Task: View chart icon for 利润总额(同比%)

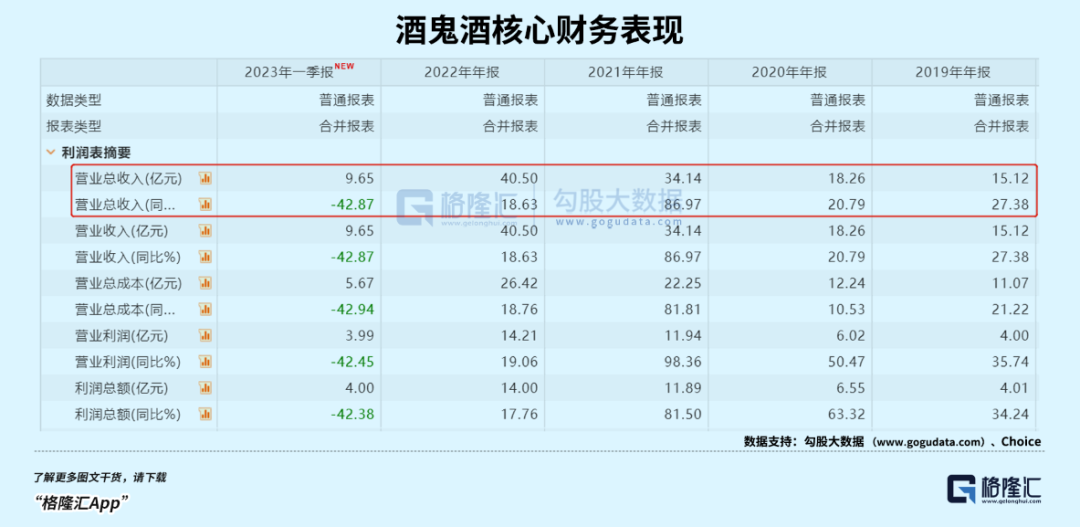Action: point(205,414)
